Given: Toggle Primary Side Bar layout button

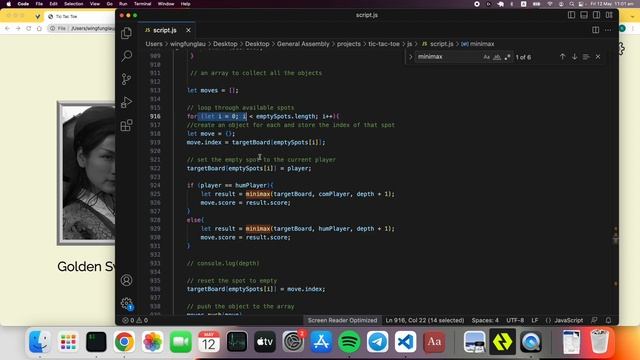Looking at the screenshot, I should 571,15.
